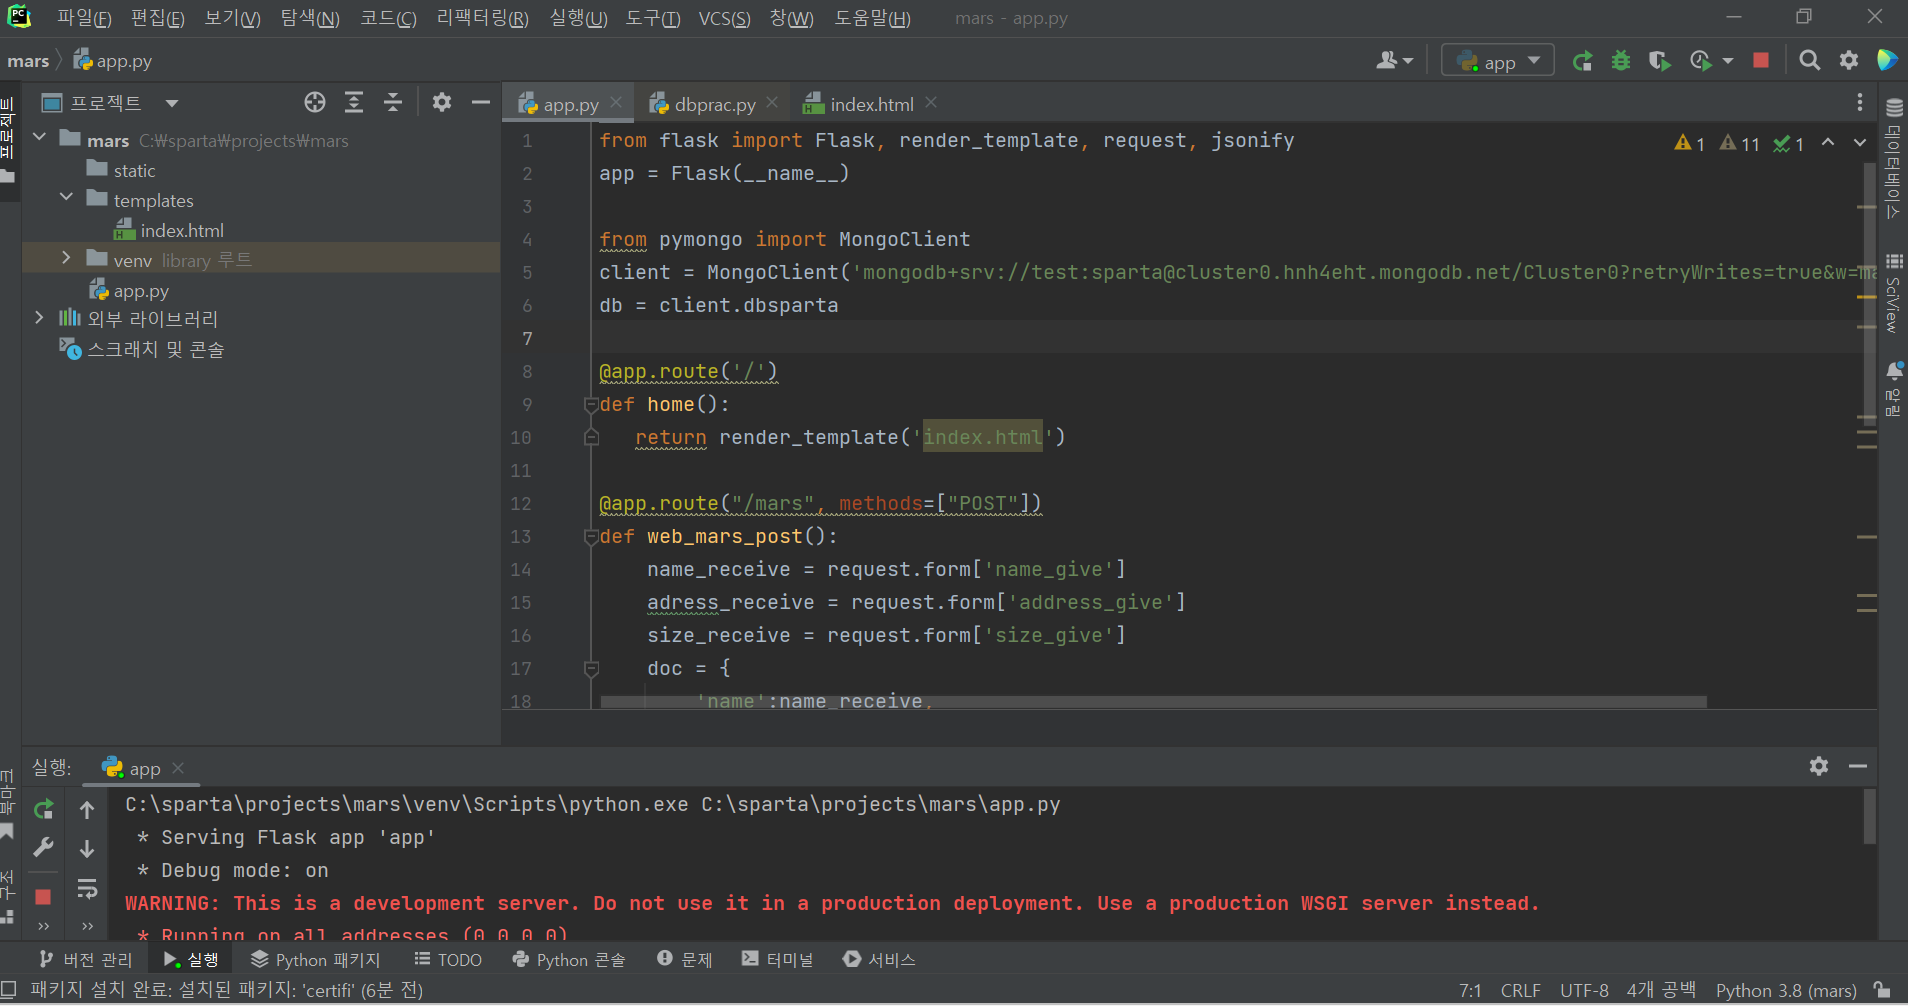Open Python 콘솔 tool window
Image resolution: width=1908 pixels, height=1006 pixels.
569,960
